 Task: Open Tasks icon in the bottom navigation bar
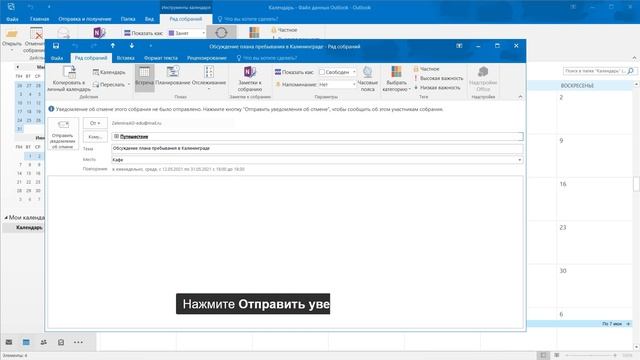click(x=61, y=342)
